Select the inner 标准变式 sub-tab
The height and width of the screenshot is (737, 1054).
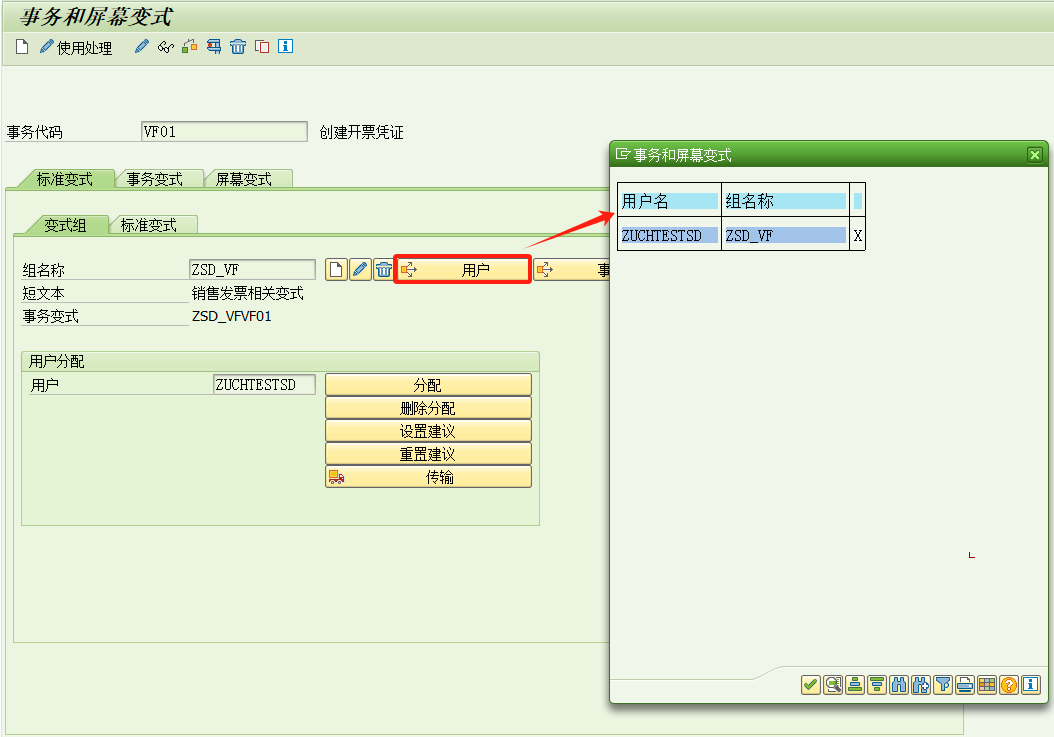(x=149, y=225)
